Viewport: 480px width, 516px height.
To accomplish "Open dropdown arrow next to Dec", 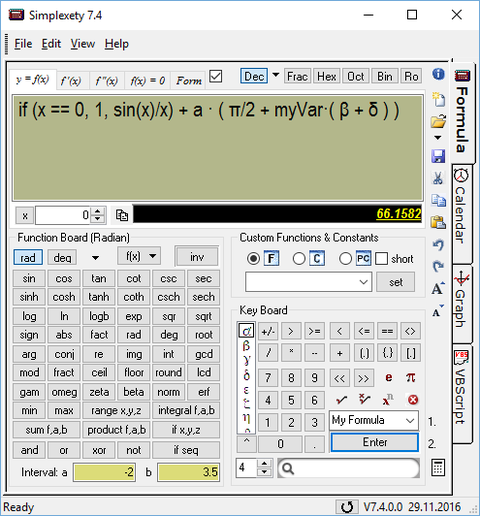I will (x=276, y=75).
